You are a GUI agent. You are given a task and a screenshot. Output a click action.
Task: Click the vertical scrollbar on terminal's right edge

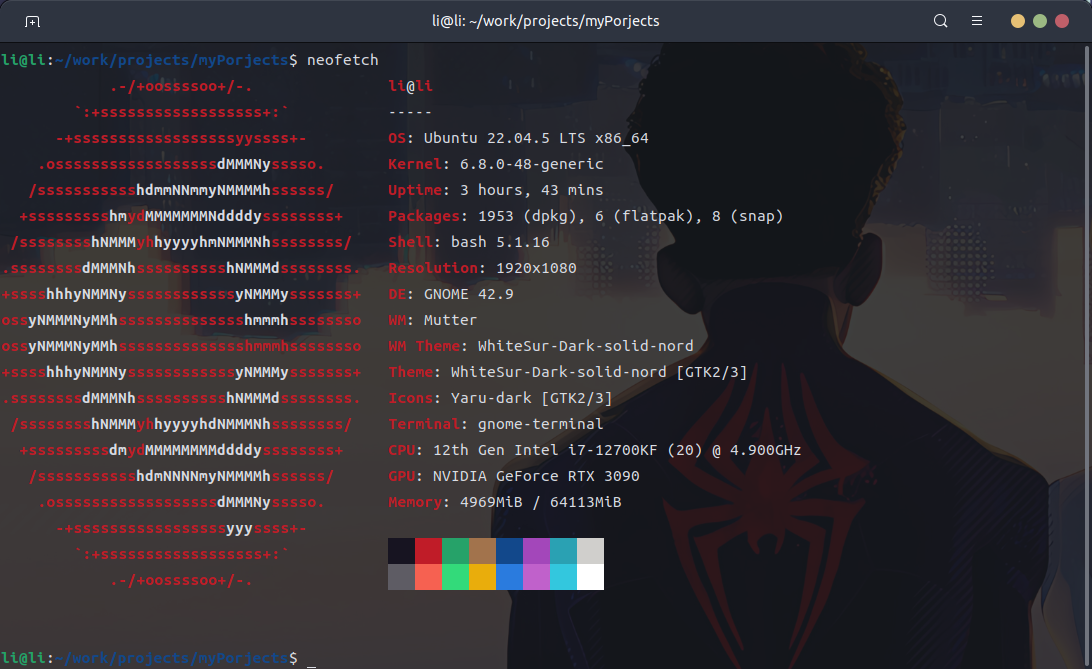(1089, 355)
